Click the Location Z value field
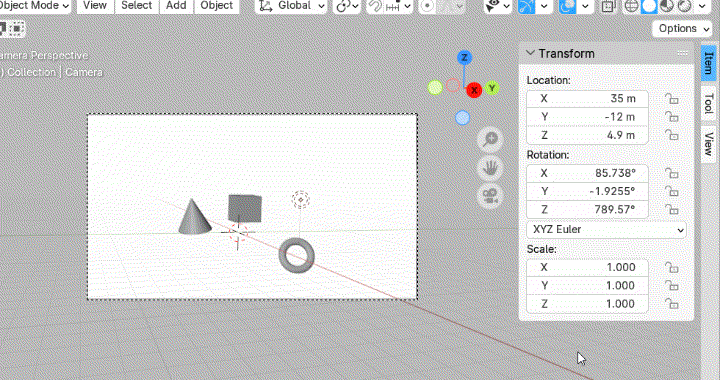 pyautogui.click(x=587, y=135)
